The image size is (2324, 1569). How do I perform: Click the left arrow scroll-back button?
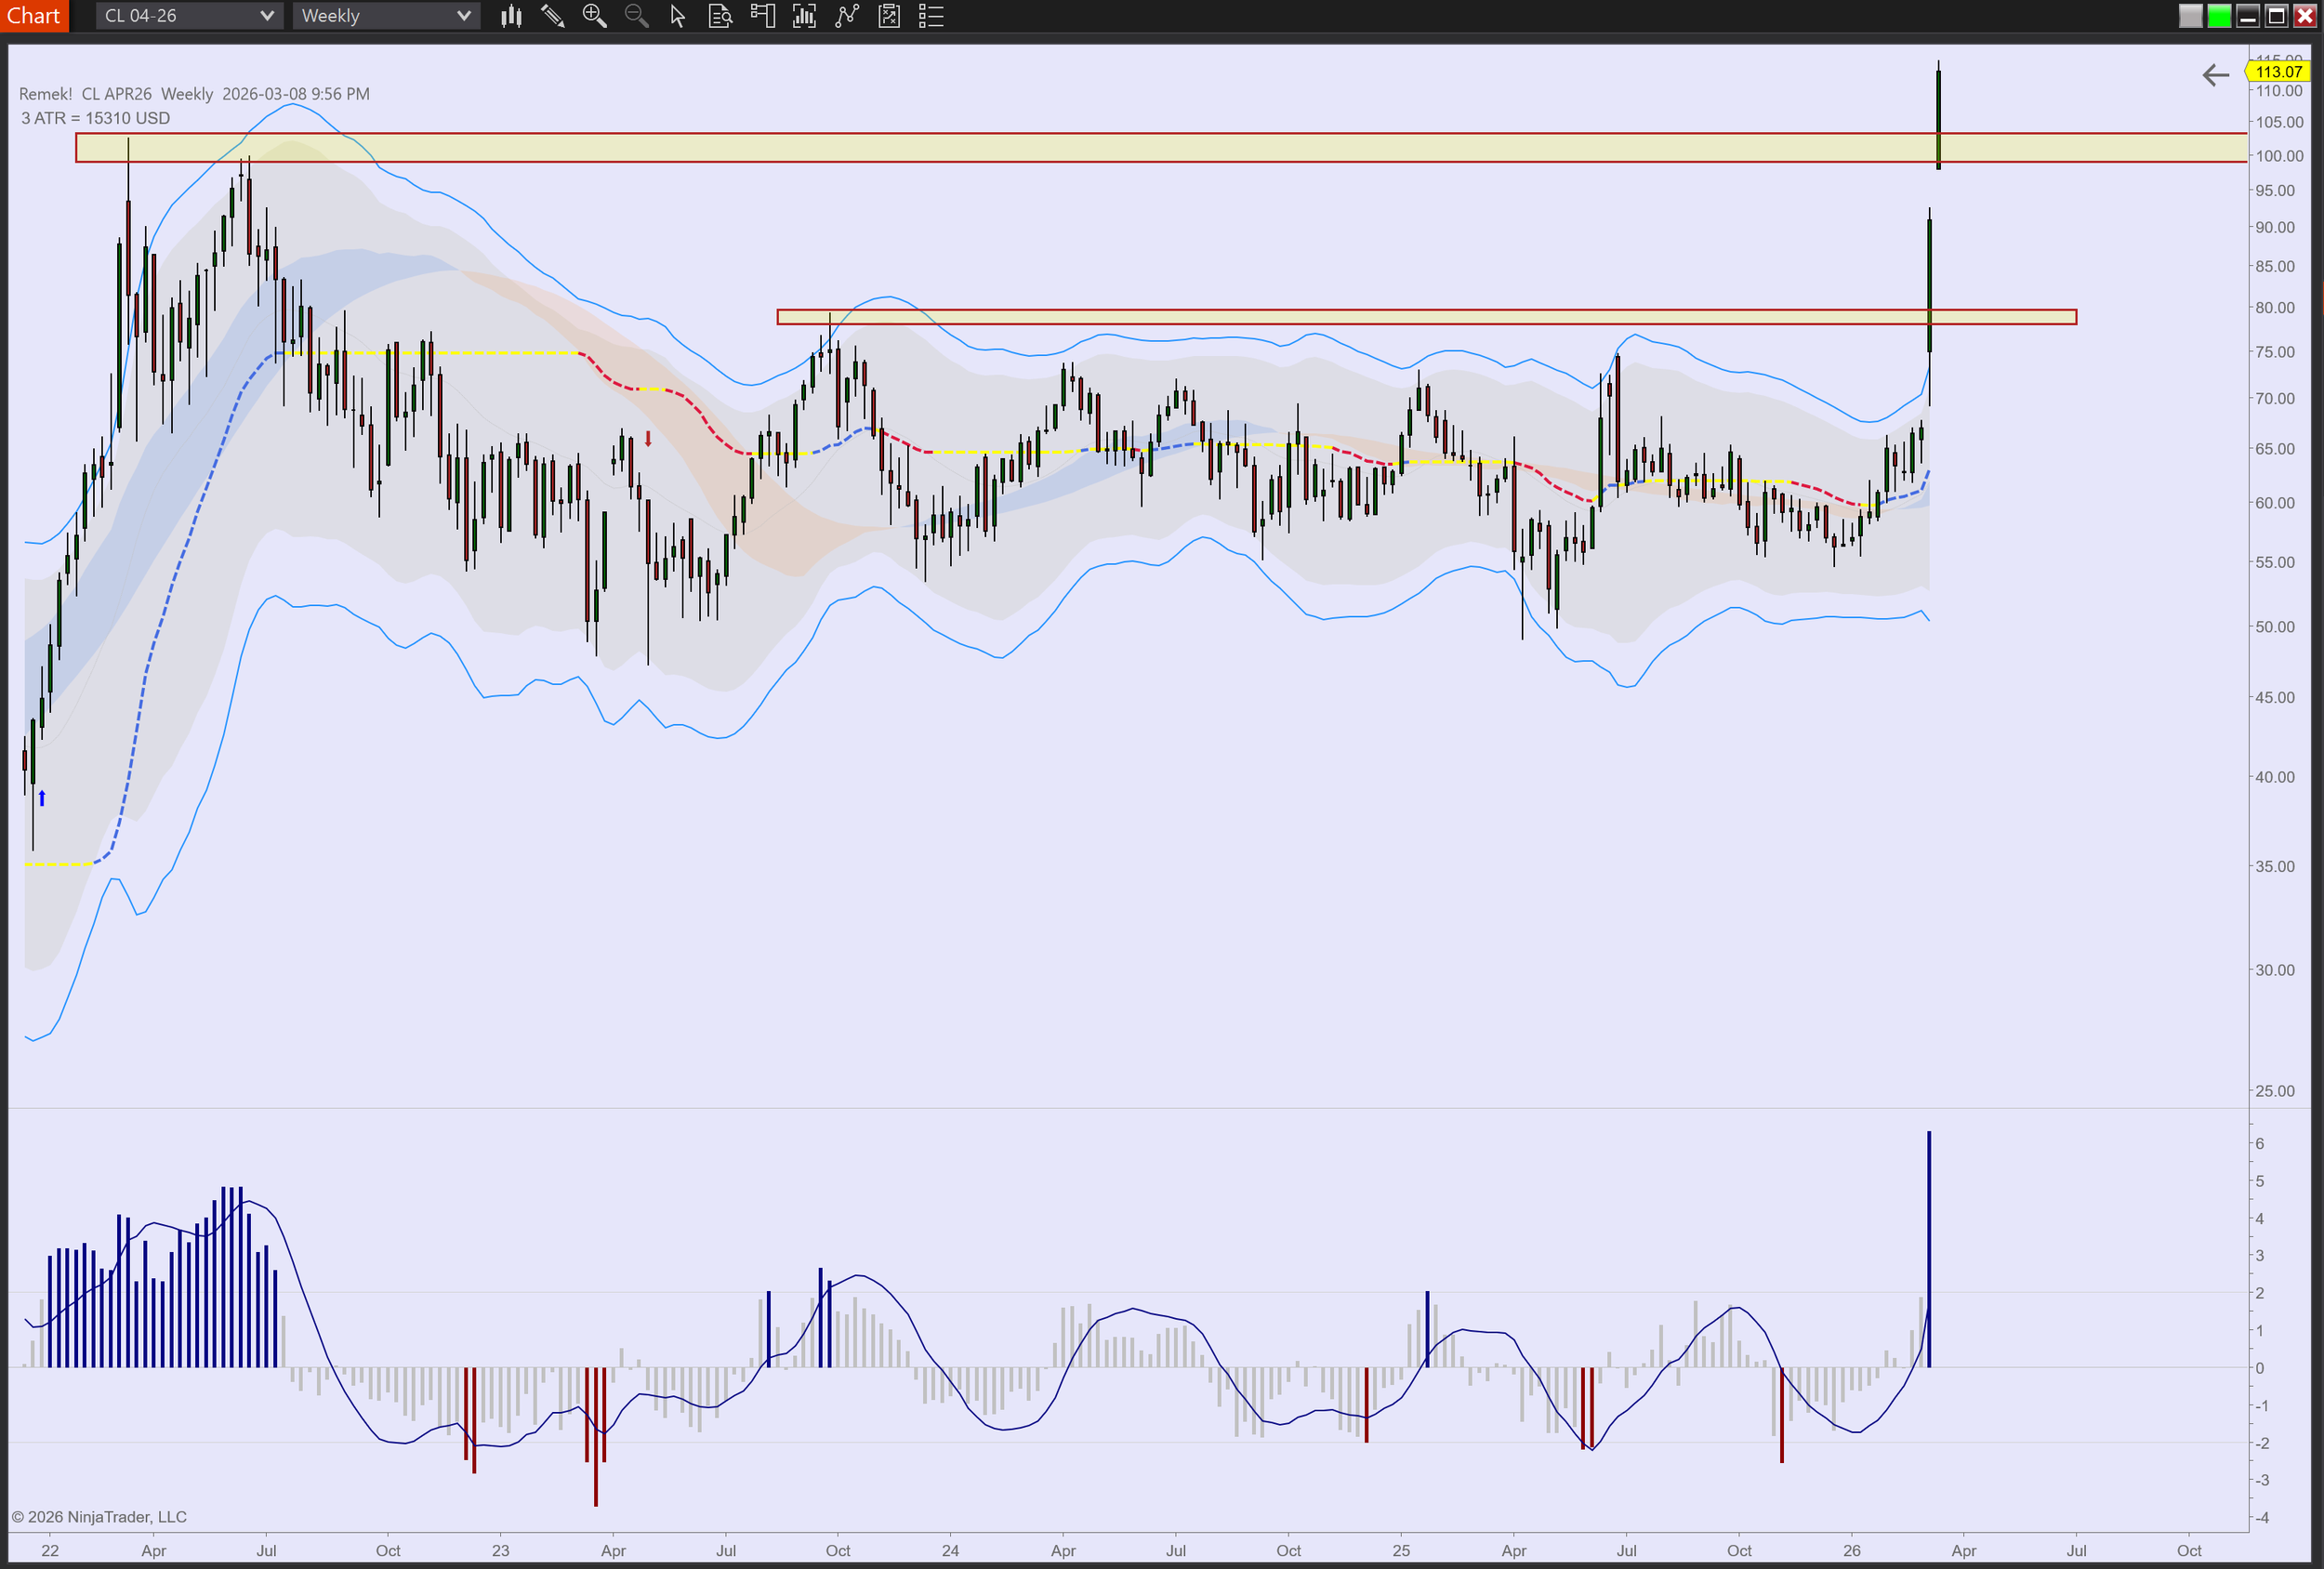(x=2215, y=75)
